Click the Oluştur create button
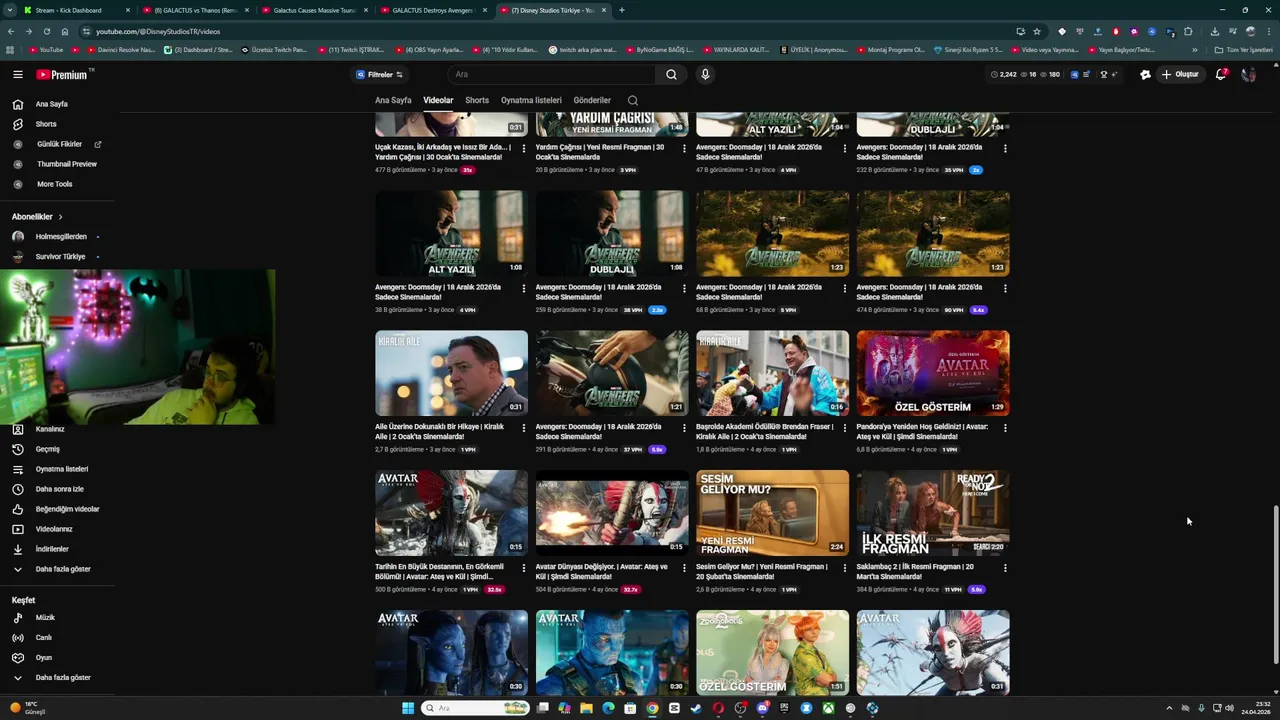Image resolution: width=1280 pixels, height=720 pixels. click(x=1179, y=74)
